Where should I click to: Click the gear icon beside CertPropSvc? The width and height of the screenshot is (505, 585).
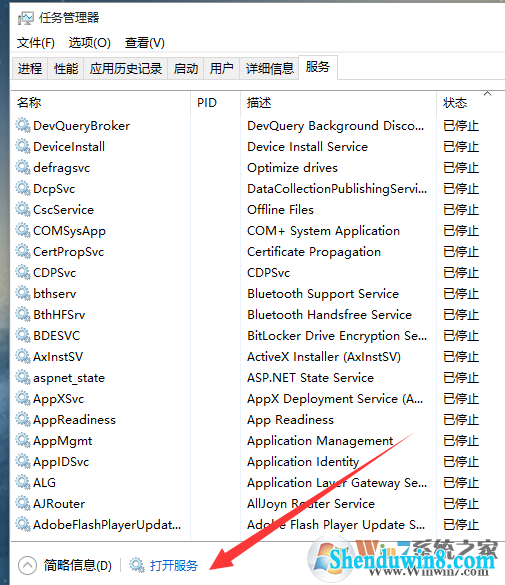coord(23,251)
